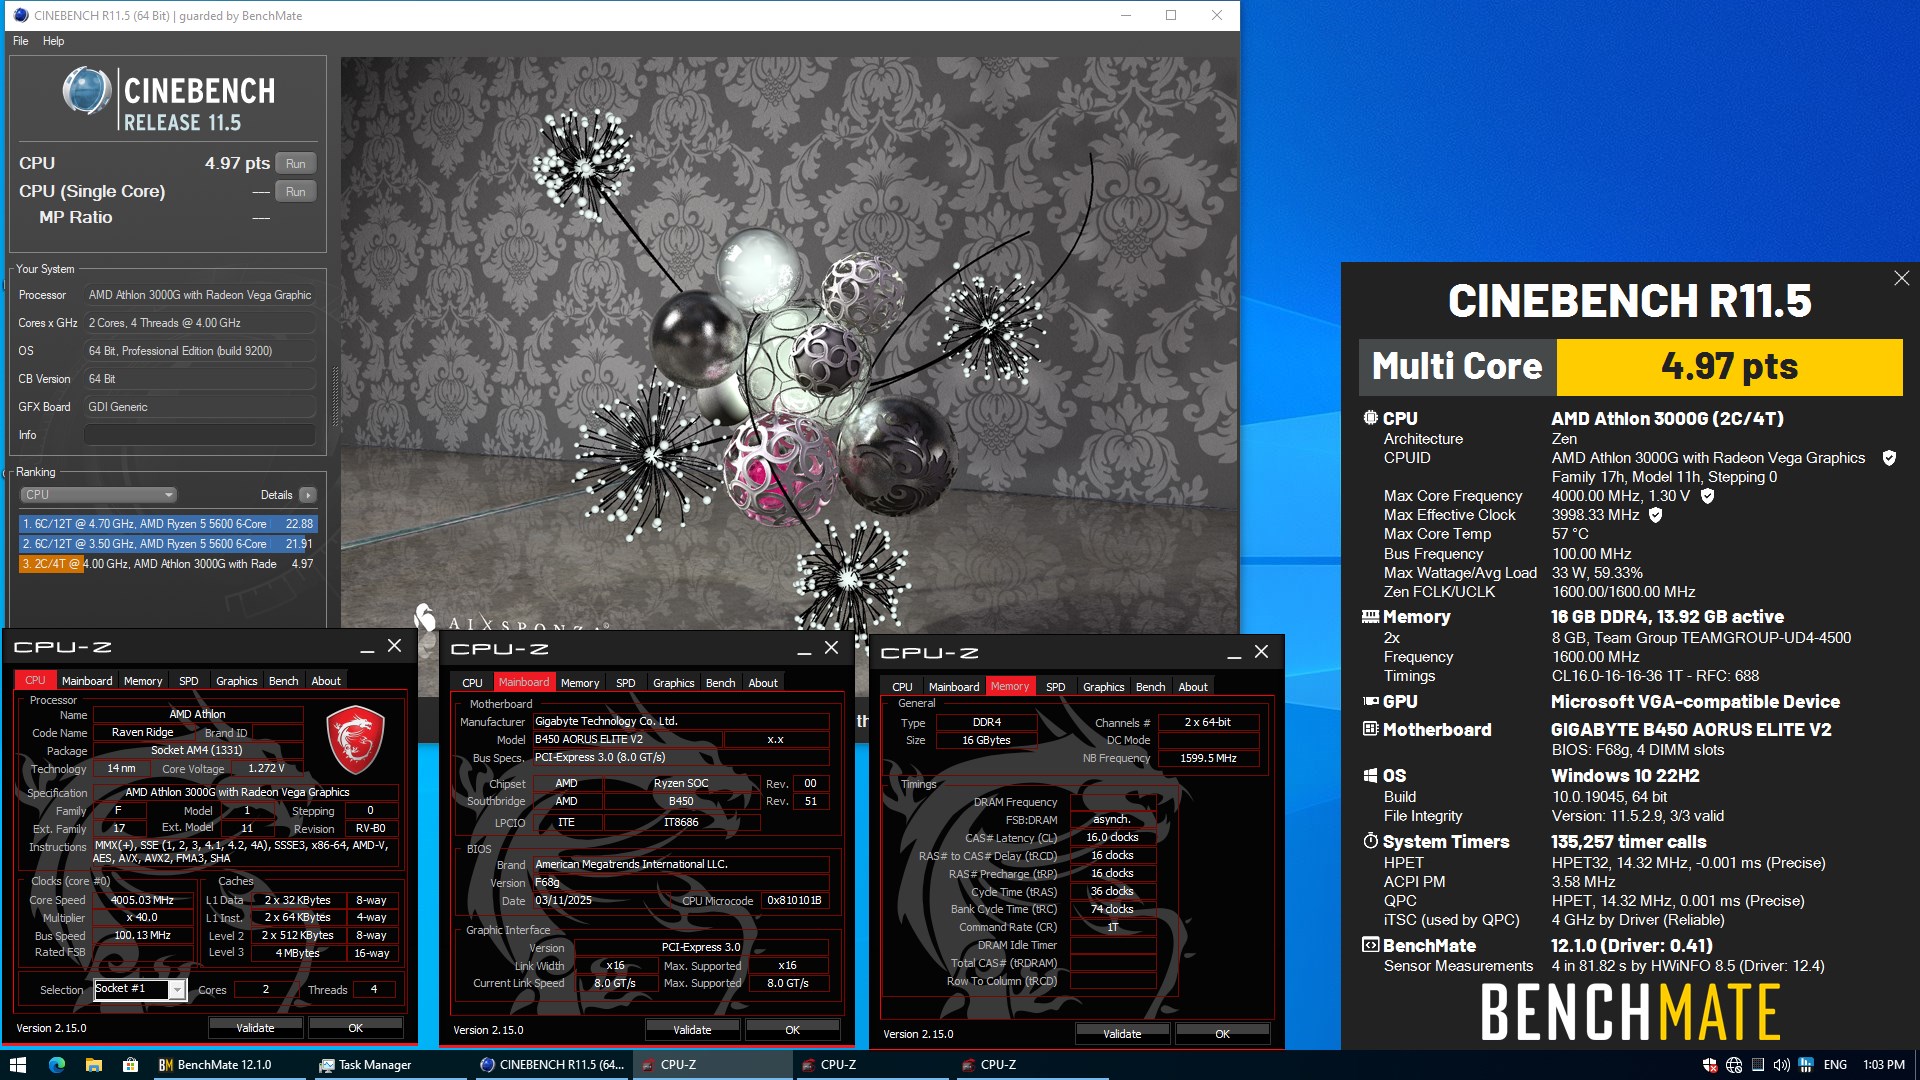Click the Windows logo icon beside OS heading

pos(1370,775)
